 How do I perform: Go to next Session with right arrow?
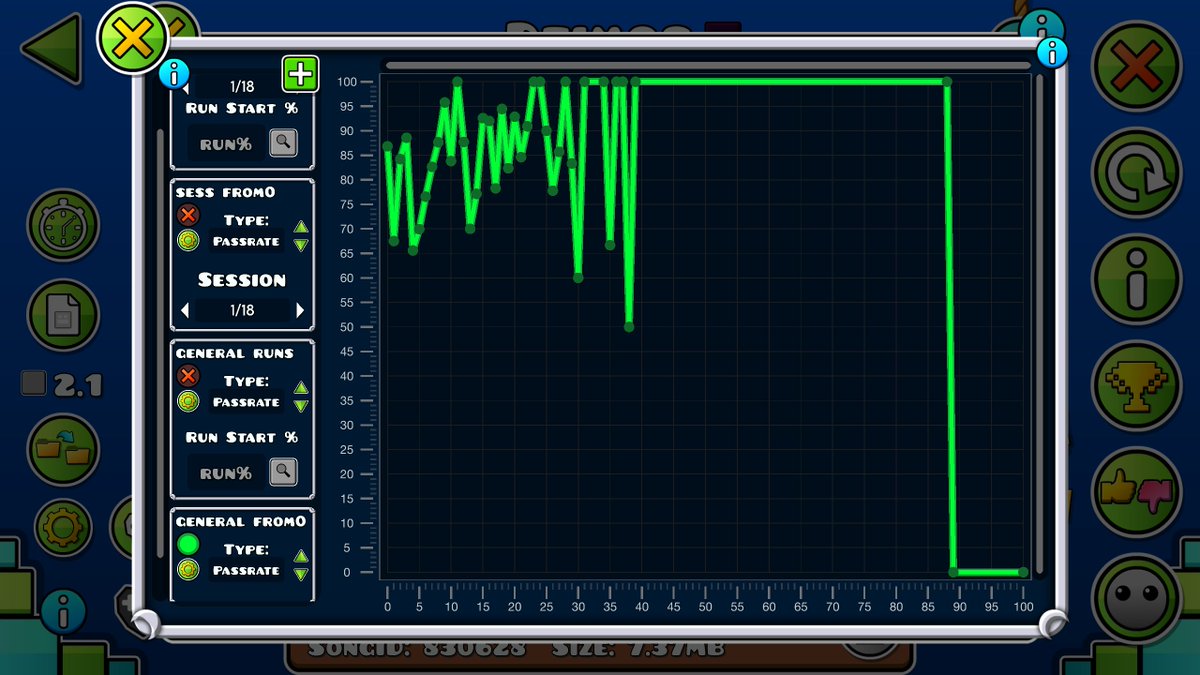[299, 311]
